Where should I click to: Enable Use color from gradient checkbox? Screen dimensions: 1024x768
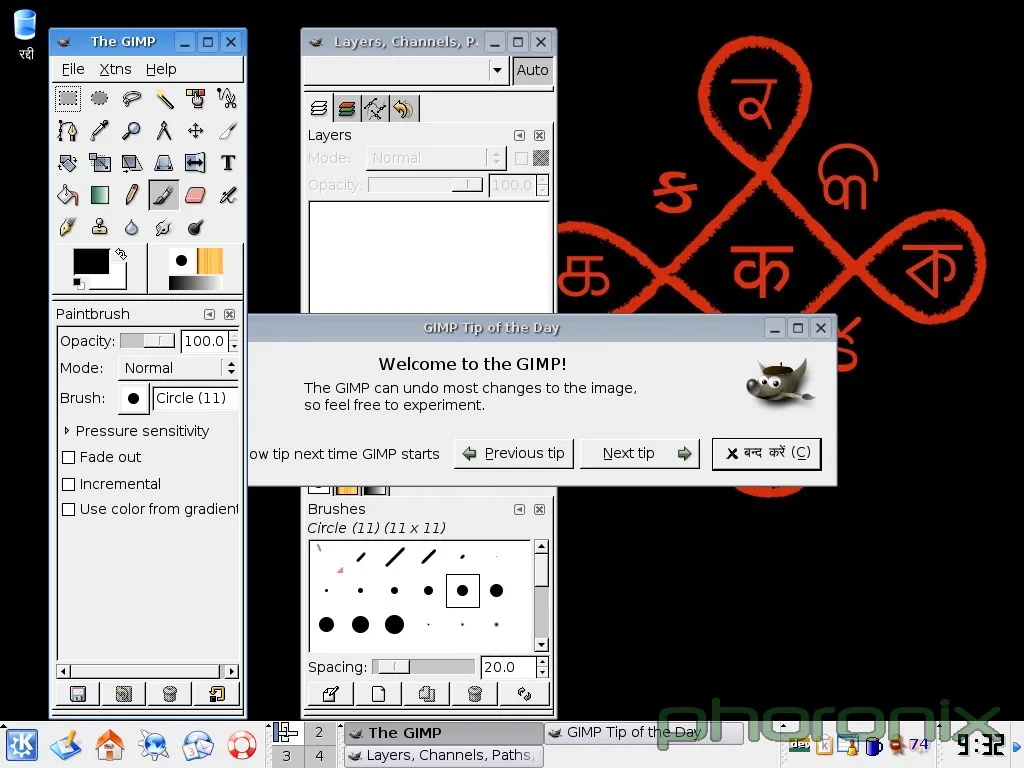(x=69, y=509)
